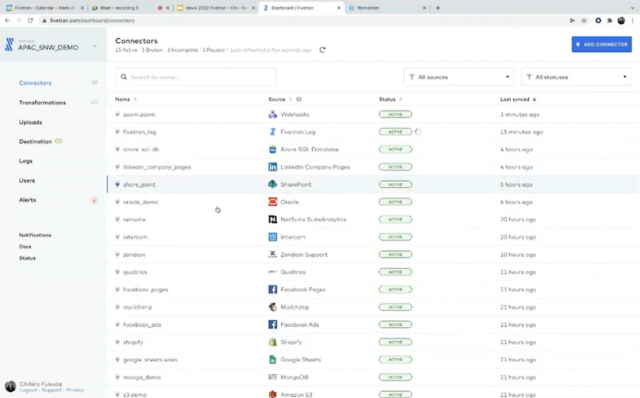Click the Shopify source icon
Viewport: 640px width, 398px height.
point(272,342)
